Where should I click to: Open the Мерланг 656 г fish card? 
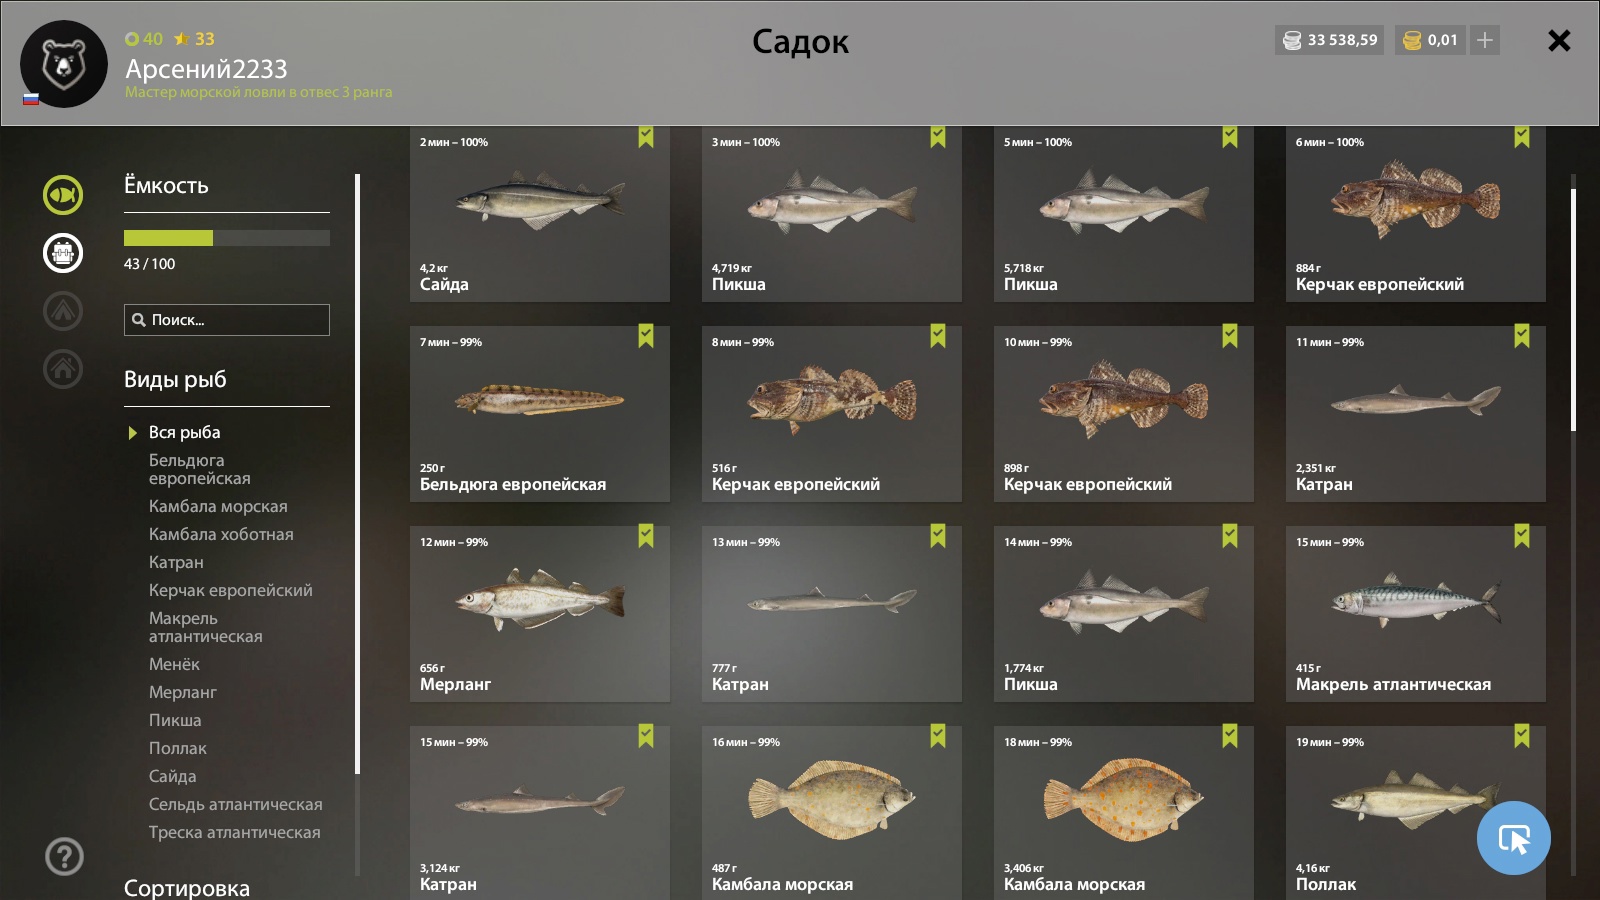pyautogui.click(x=540, y=614)
